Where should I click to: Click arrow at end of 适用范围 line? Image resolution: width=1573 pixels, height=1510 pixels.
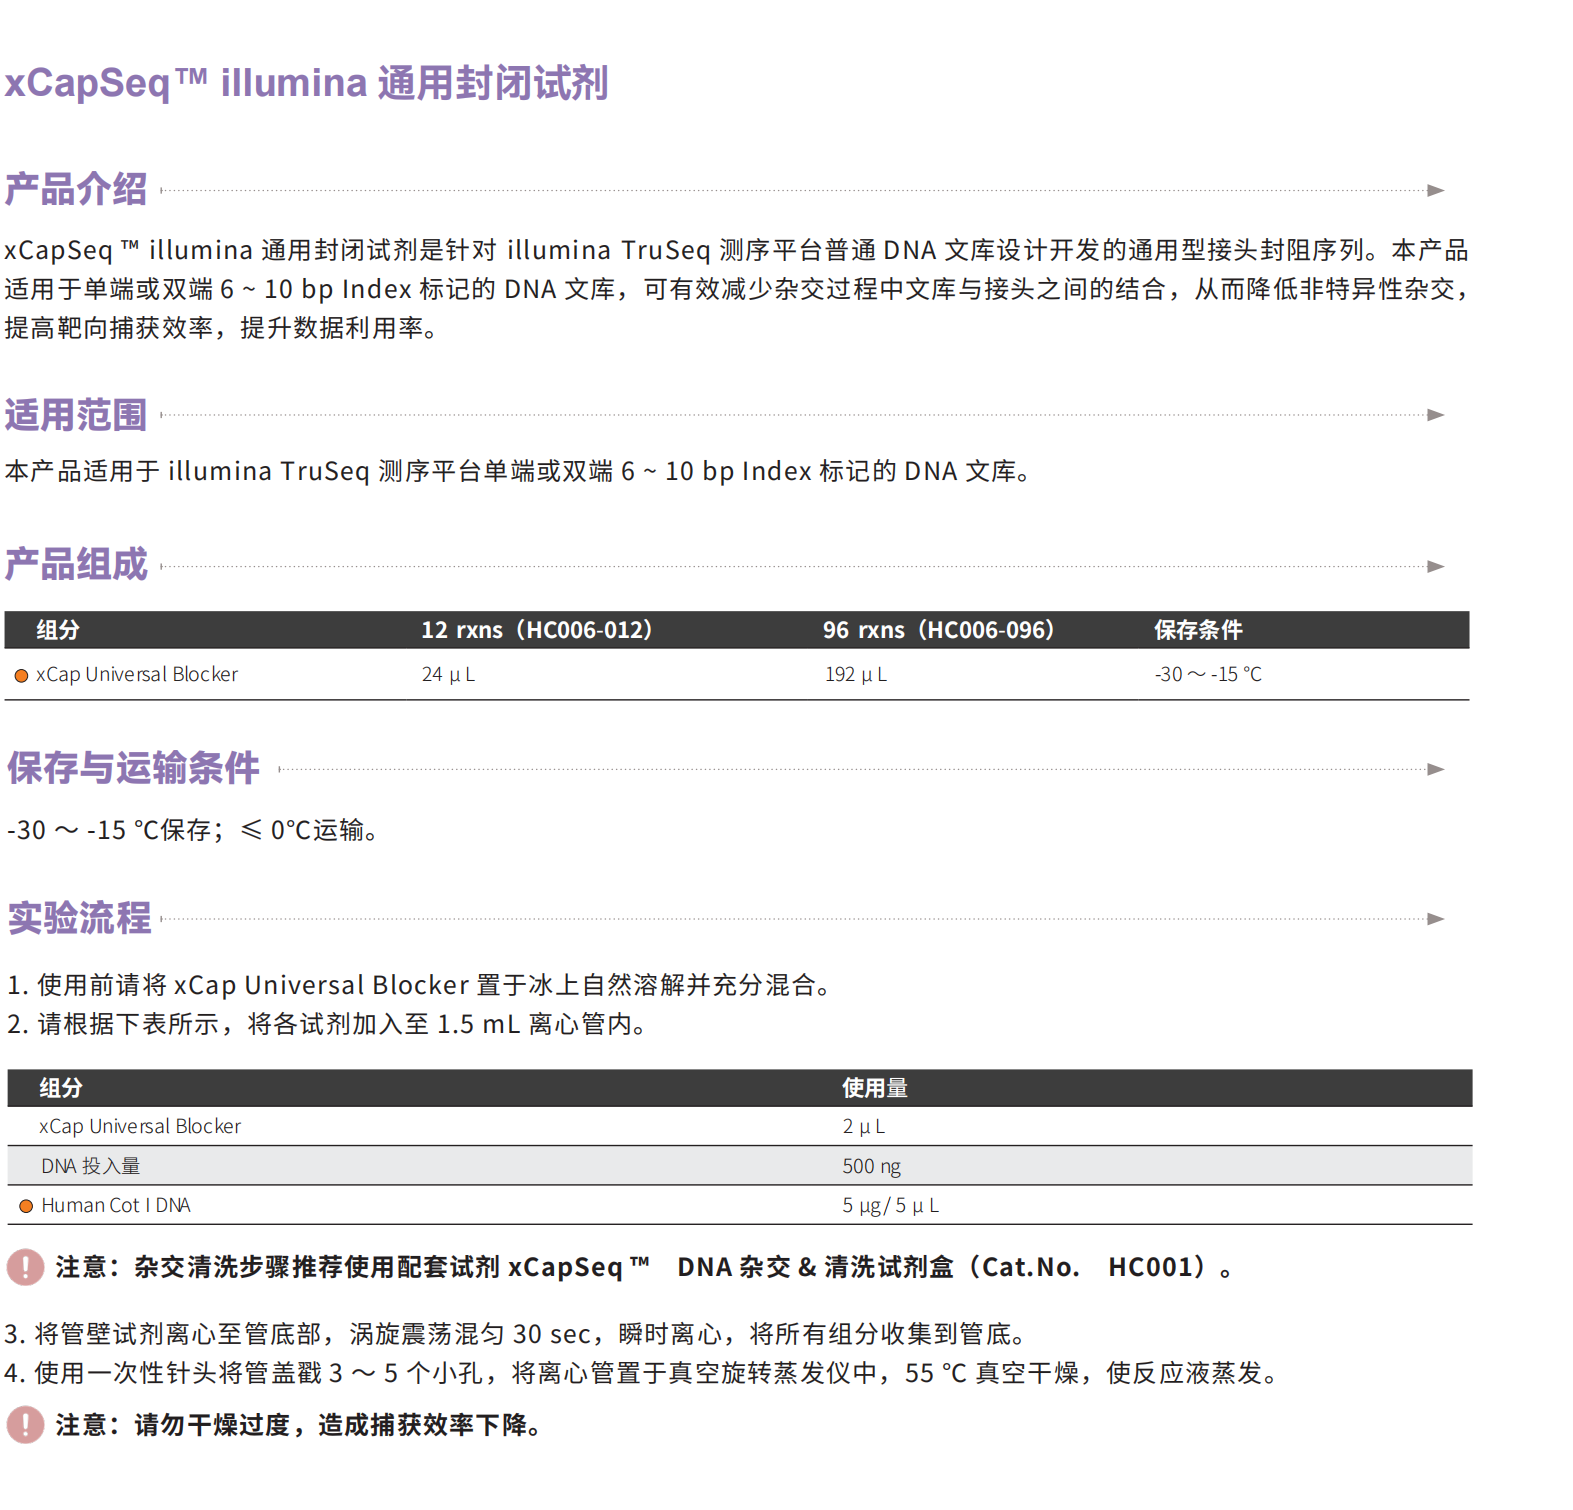pos(1436,415)
